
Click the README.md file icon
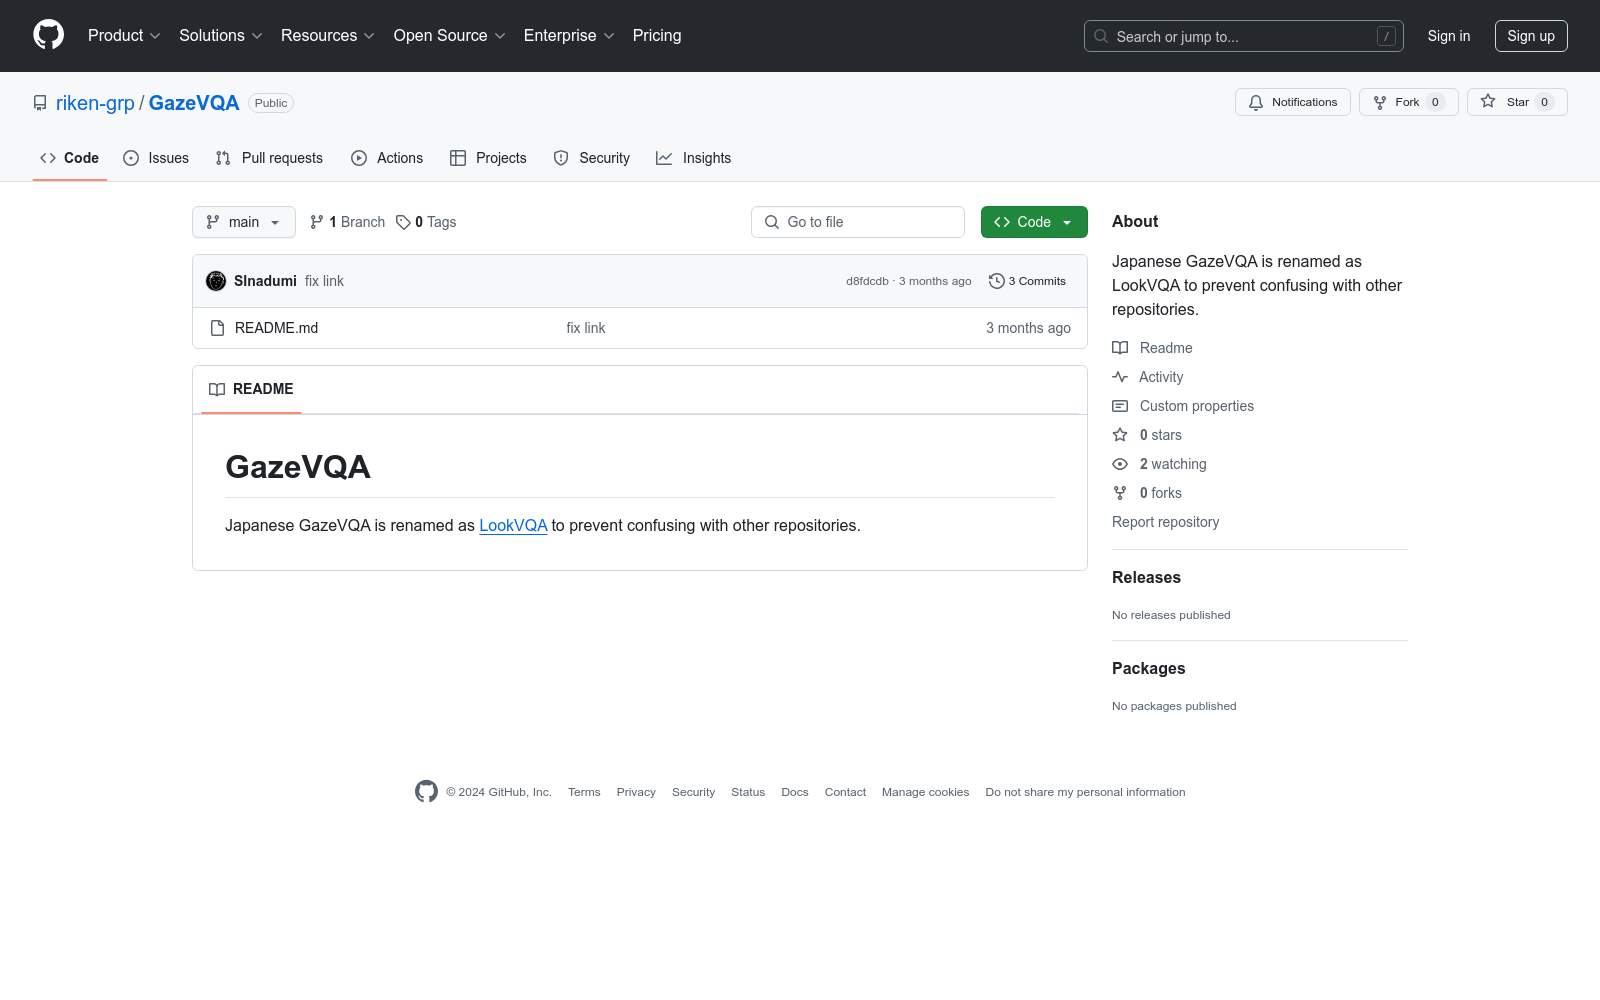tap(217, 328)
